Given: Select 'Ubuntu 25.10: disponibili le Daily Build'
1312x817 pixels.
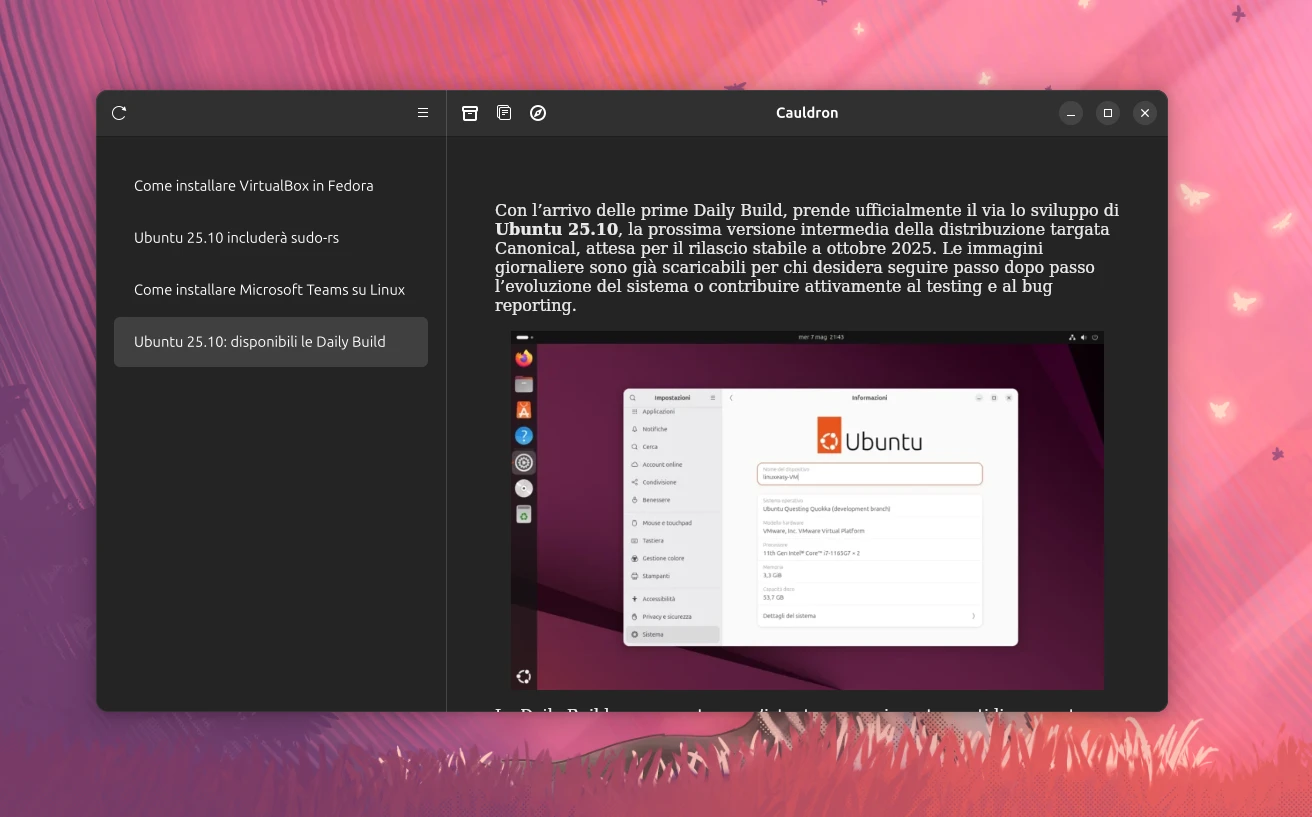Looking at the screenshot, I should click(x=260, y=342).
